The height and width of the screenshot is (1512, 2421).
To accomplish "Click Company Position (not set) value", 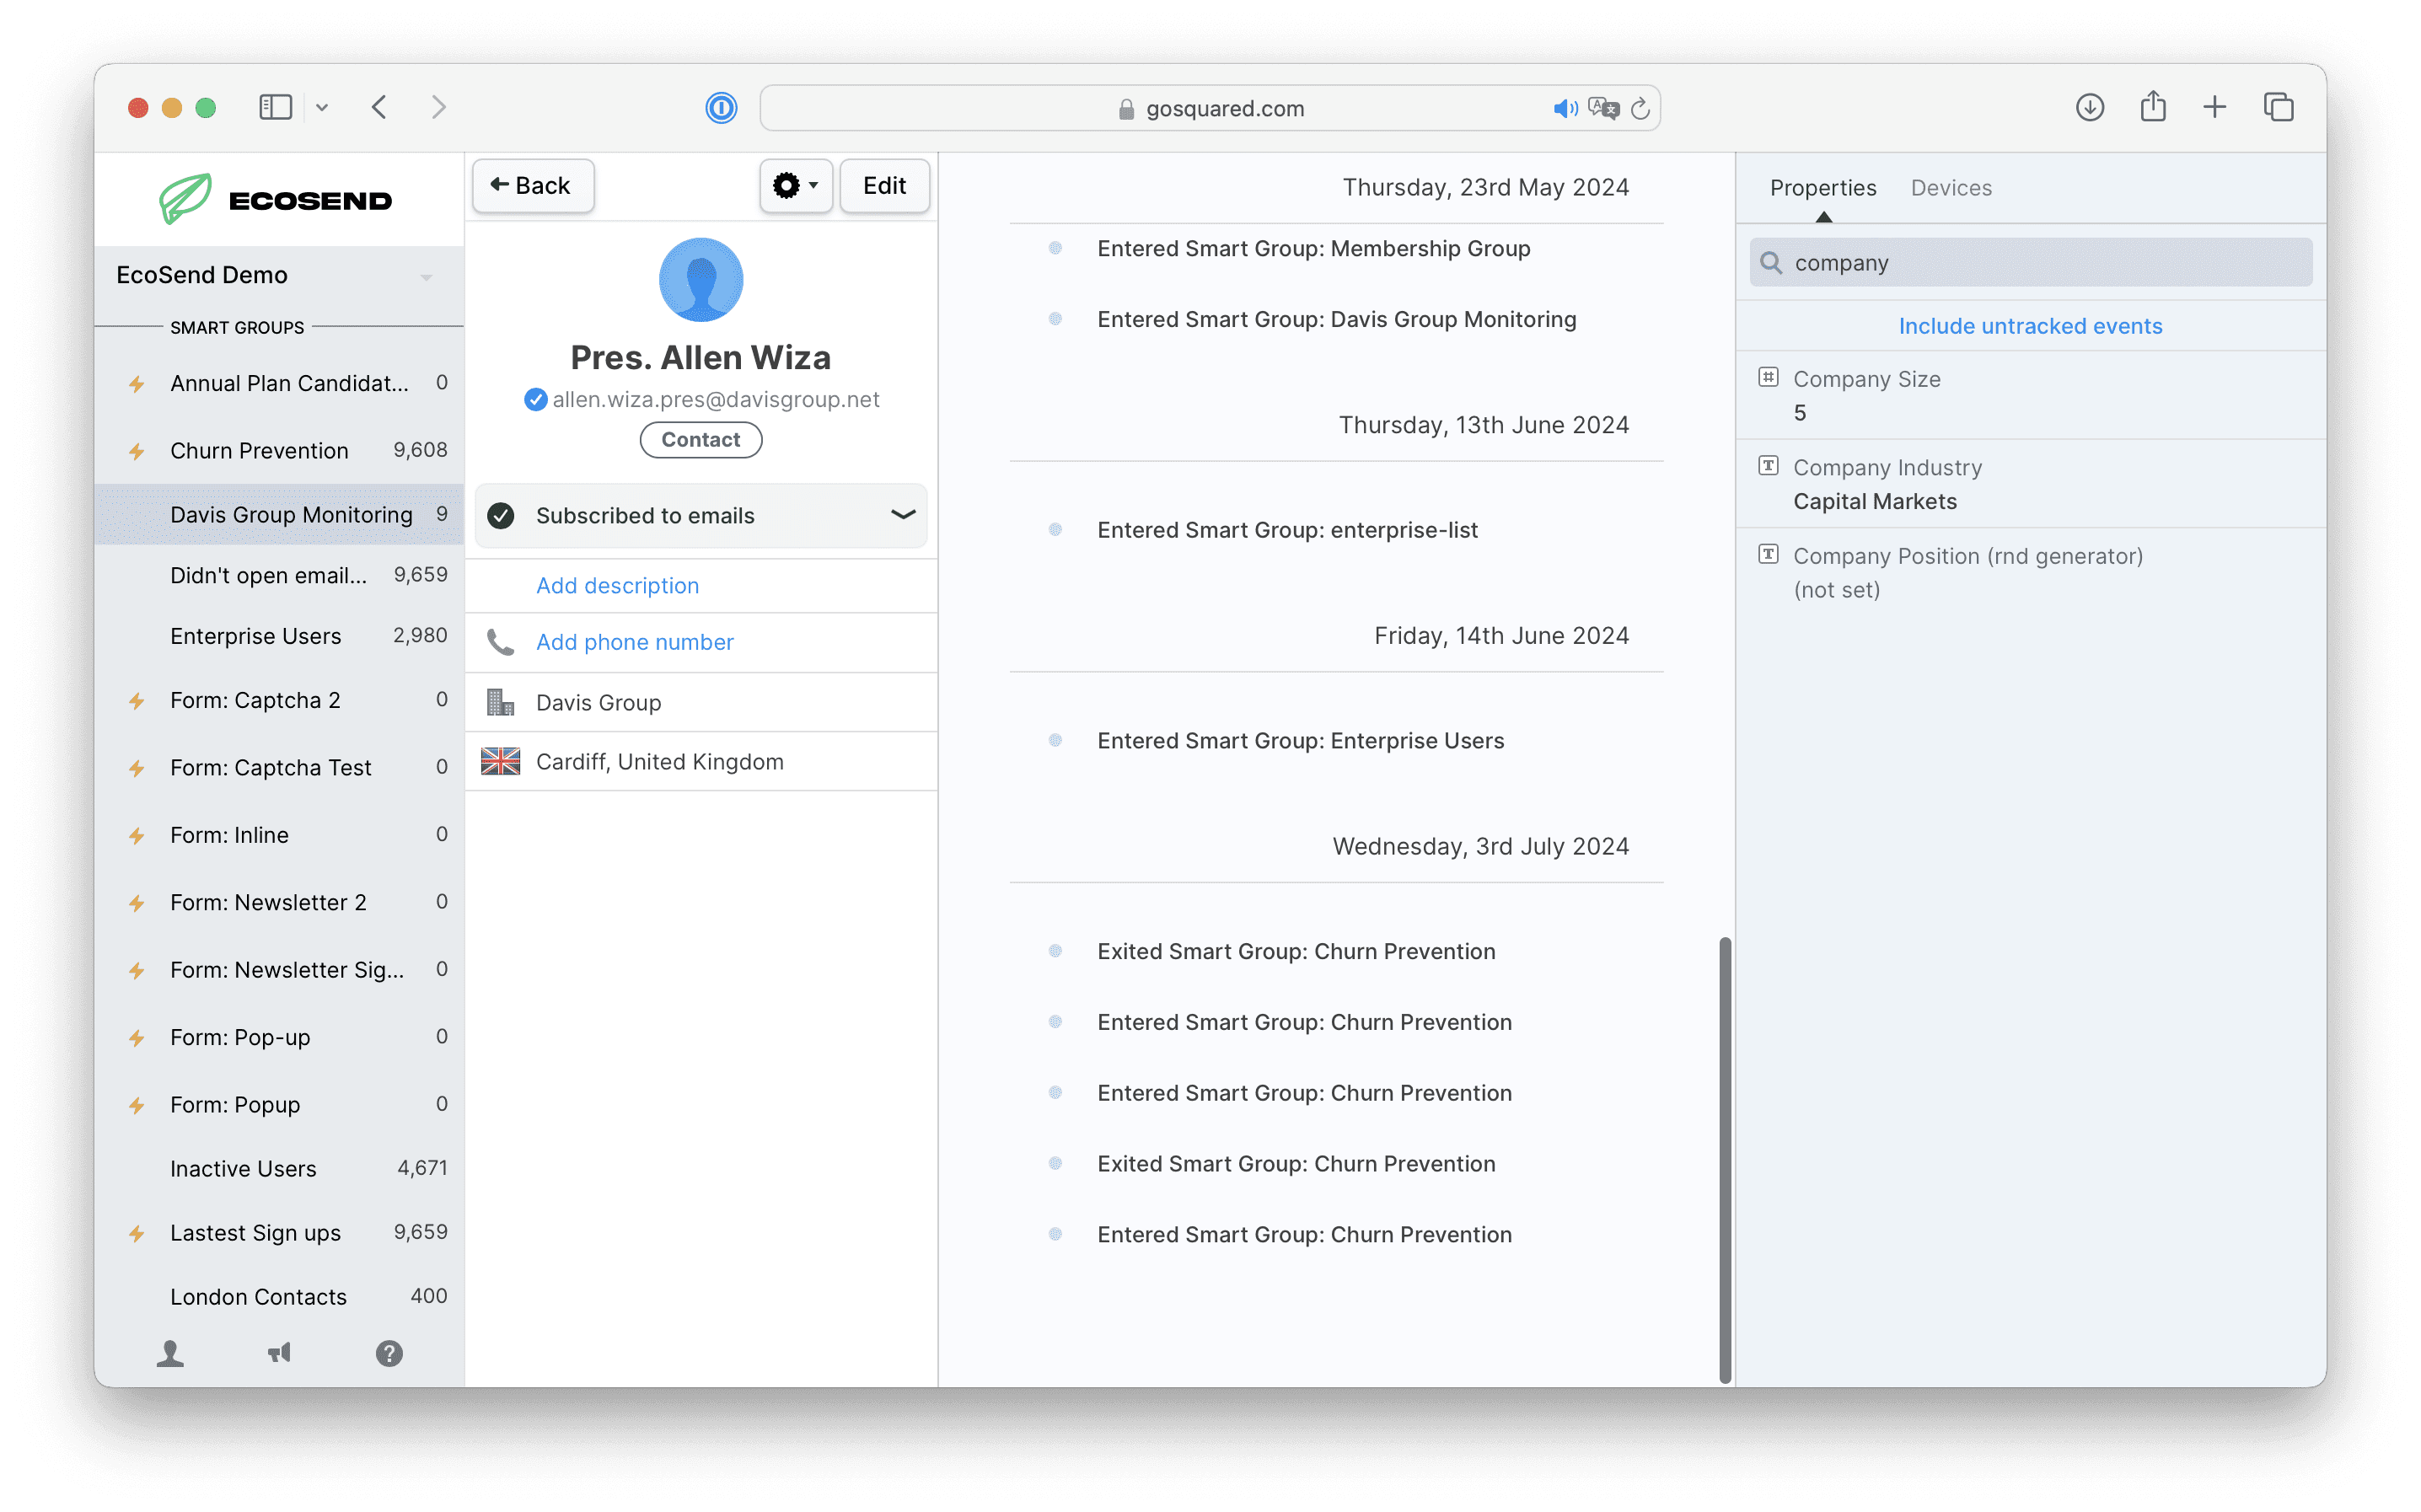I will pyautogui.click(x=1836, y=590).
